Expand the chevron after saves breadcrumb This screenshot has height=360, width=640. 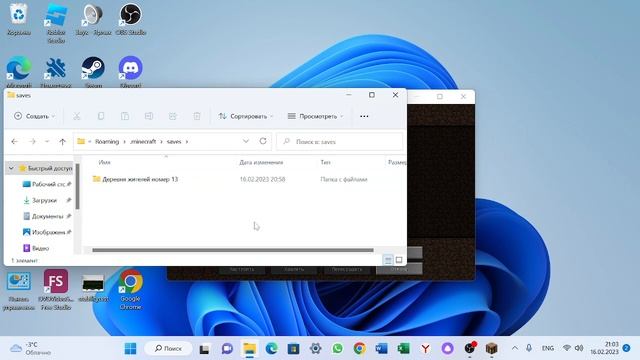coord(187,142)
